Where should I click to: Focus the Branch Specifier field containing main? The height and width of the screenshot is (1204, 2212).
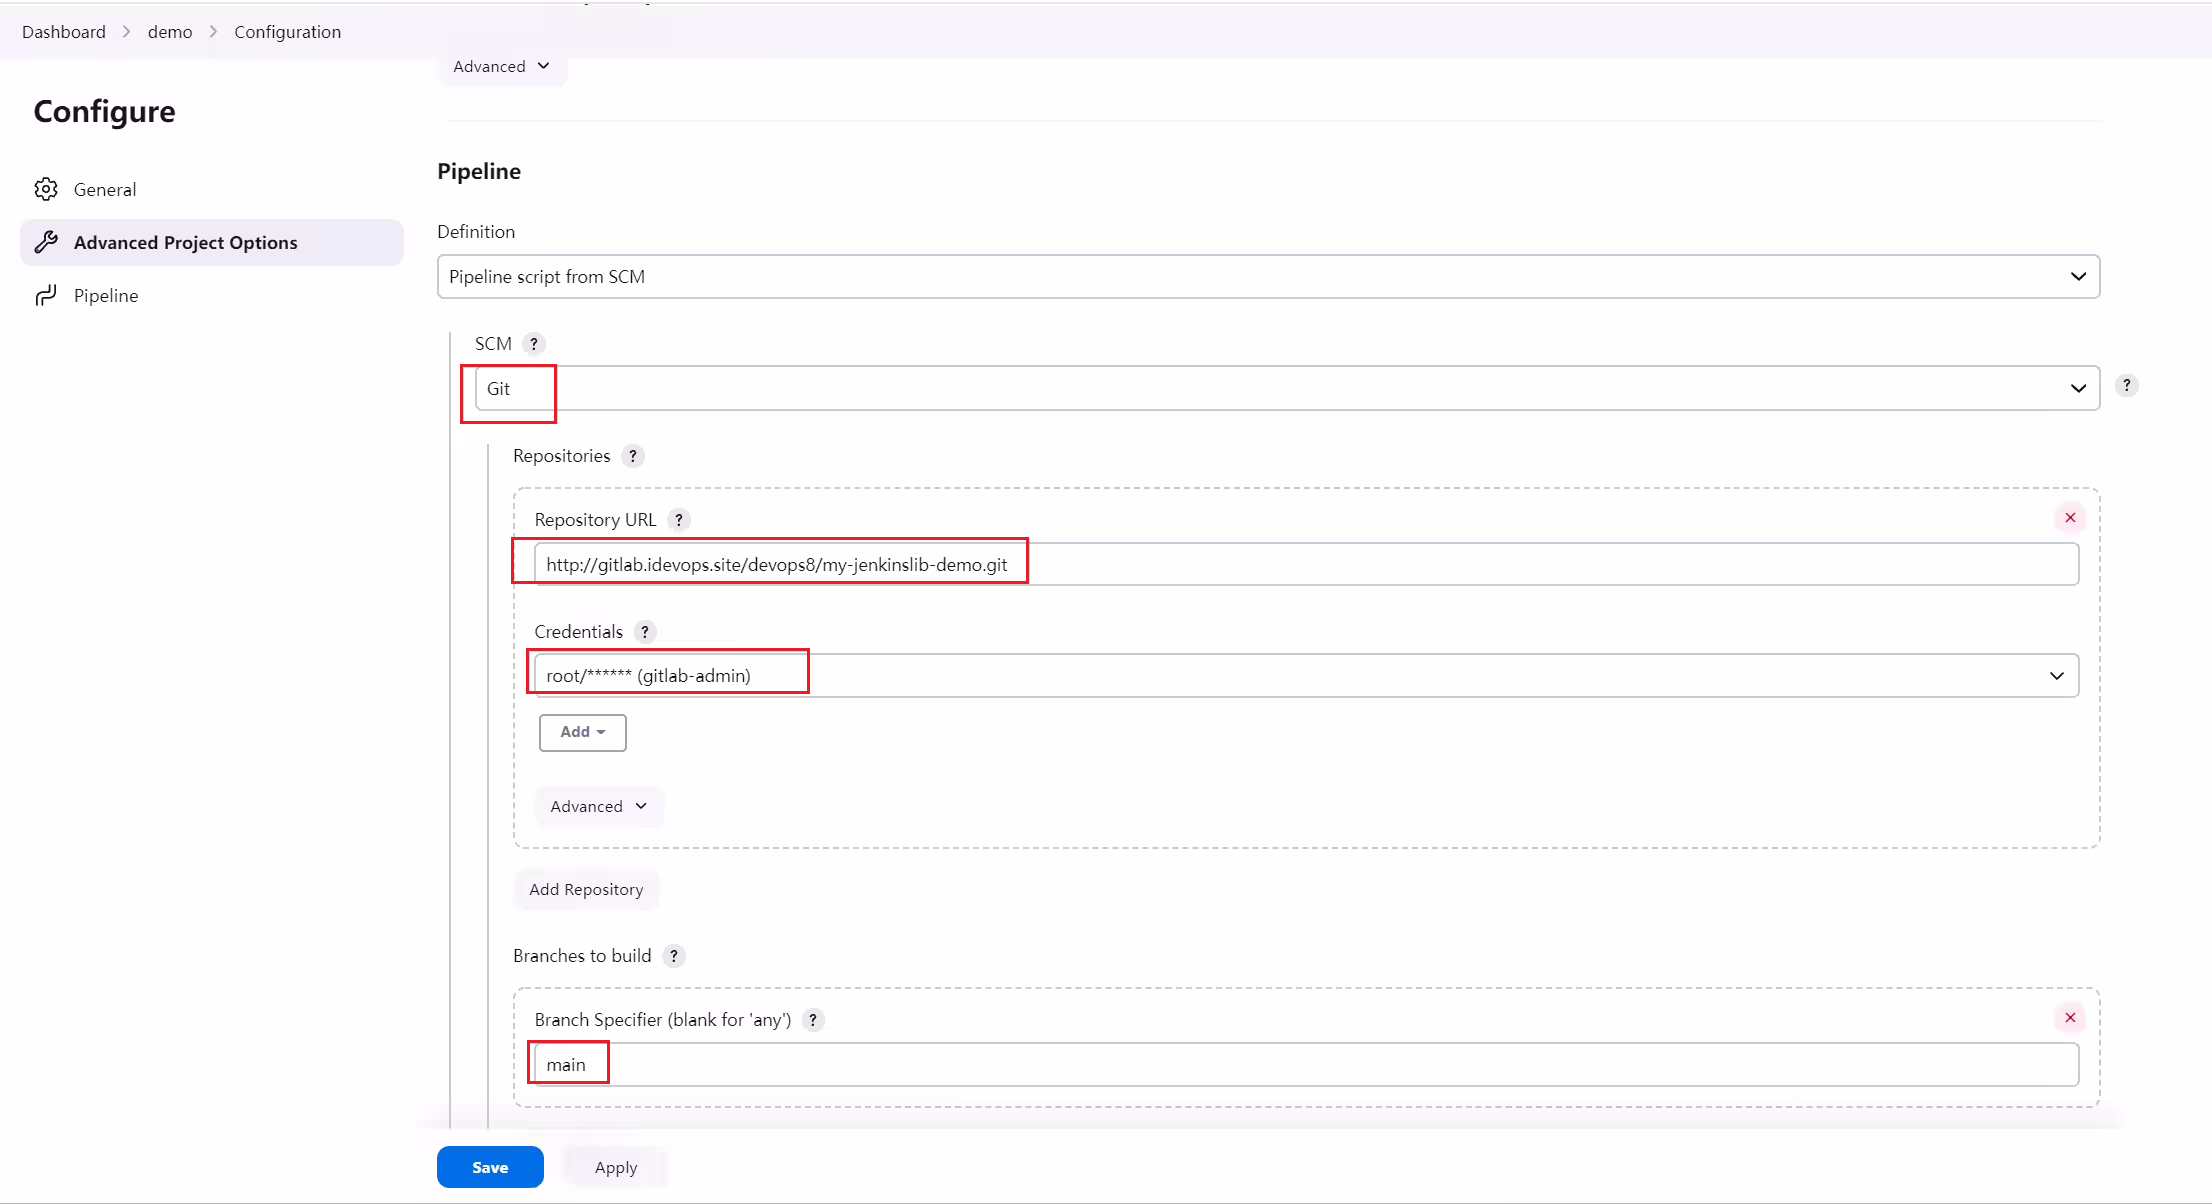point(1306,1064)
